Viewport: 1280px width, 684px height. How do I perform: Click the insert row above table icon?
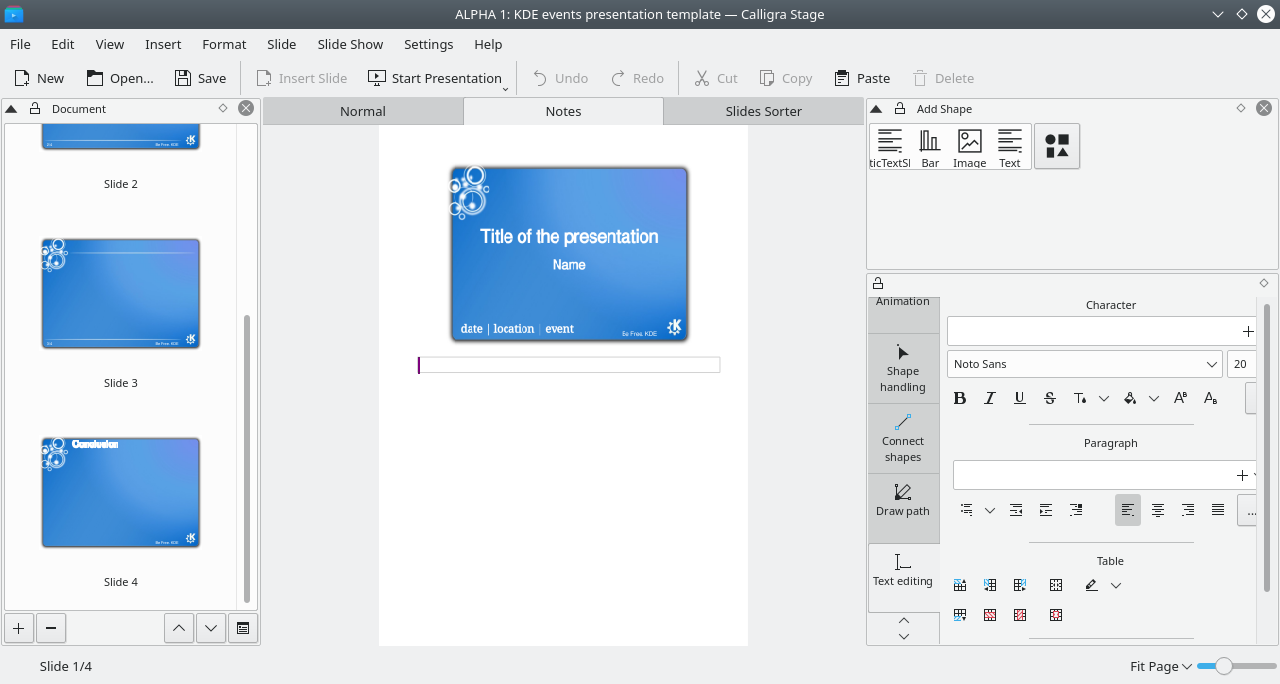(x=960, y=585)
